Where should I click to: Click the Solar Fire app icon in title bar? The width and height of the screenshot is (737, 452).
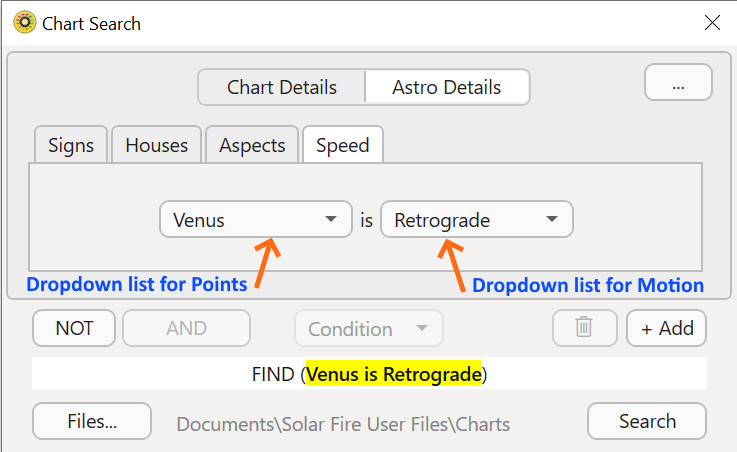[x=24, y=22]
